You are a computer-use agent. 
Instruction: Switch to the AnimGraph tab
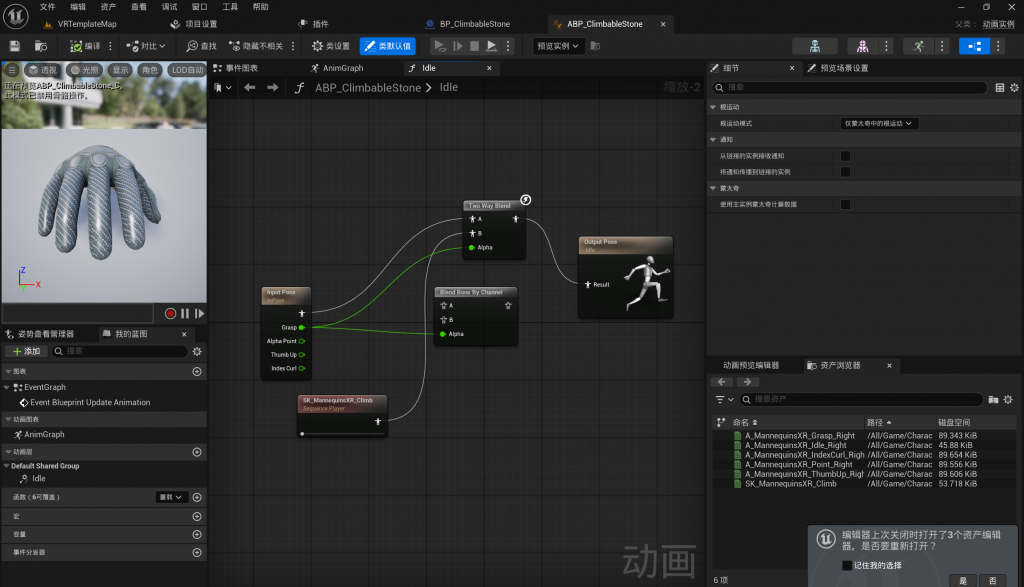pos(337,68)
